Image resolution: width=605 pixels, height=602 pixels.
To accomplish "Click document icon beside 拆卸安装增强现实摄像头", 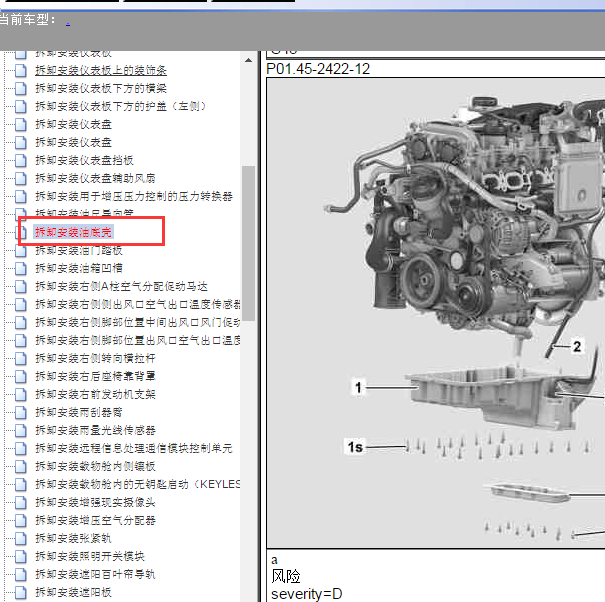I will point(20,502).
